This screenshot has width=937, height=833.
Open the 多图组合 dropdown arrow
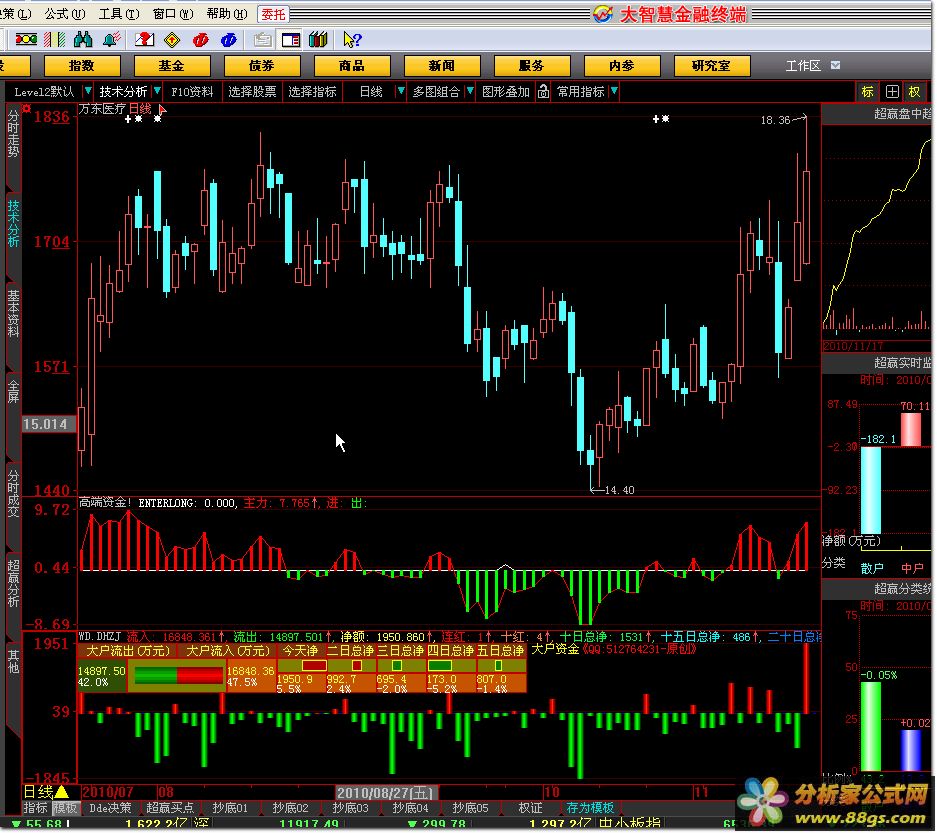point(470,91)
